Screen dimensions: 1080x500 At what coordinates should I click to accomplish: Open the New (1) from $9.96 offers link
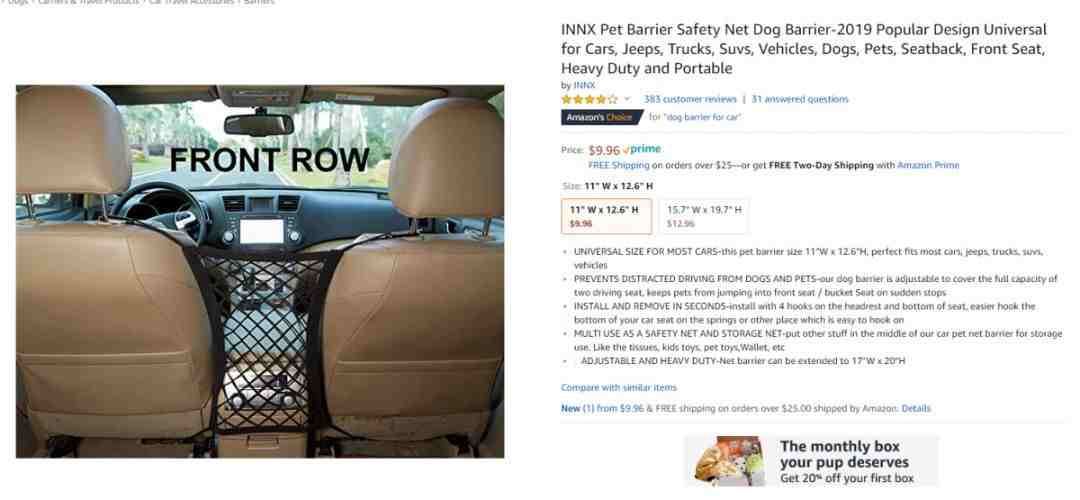tap(602, 408)
